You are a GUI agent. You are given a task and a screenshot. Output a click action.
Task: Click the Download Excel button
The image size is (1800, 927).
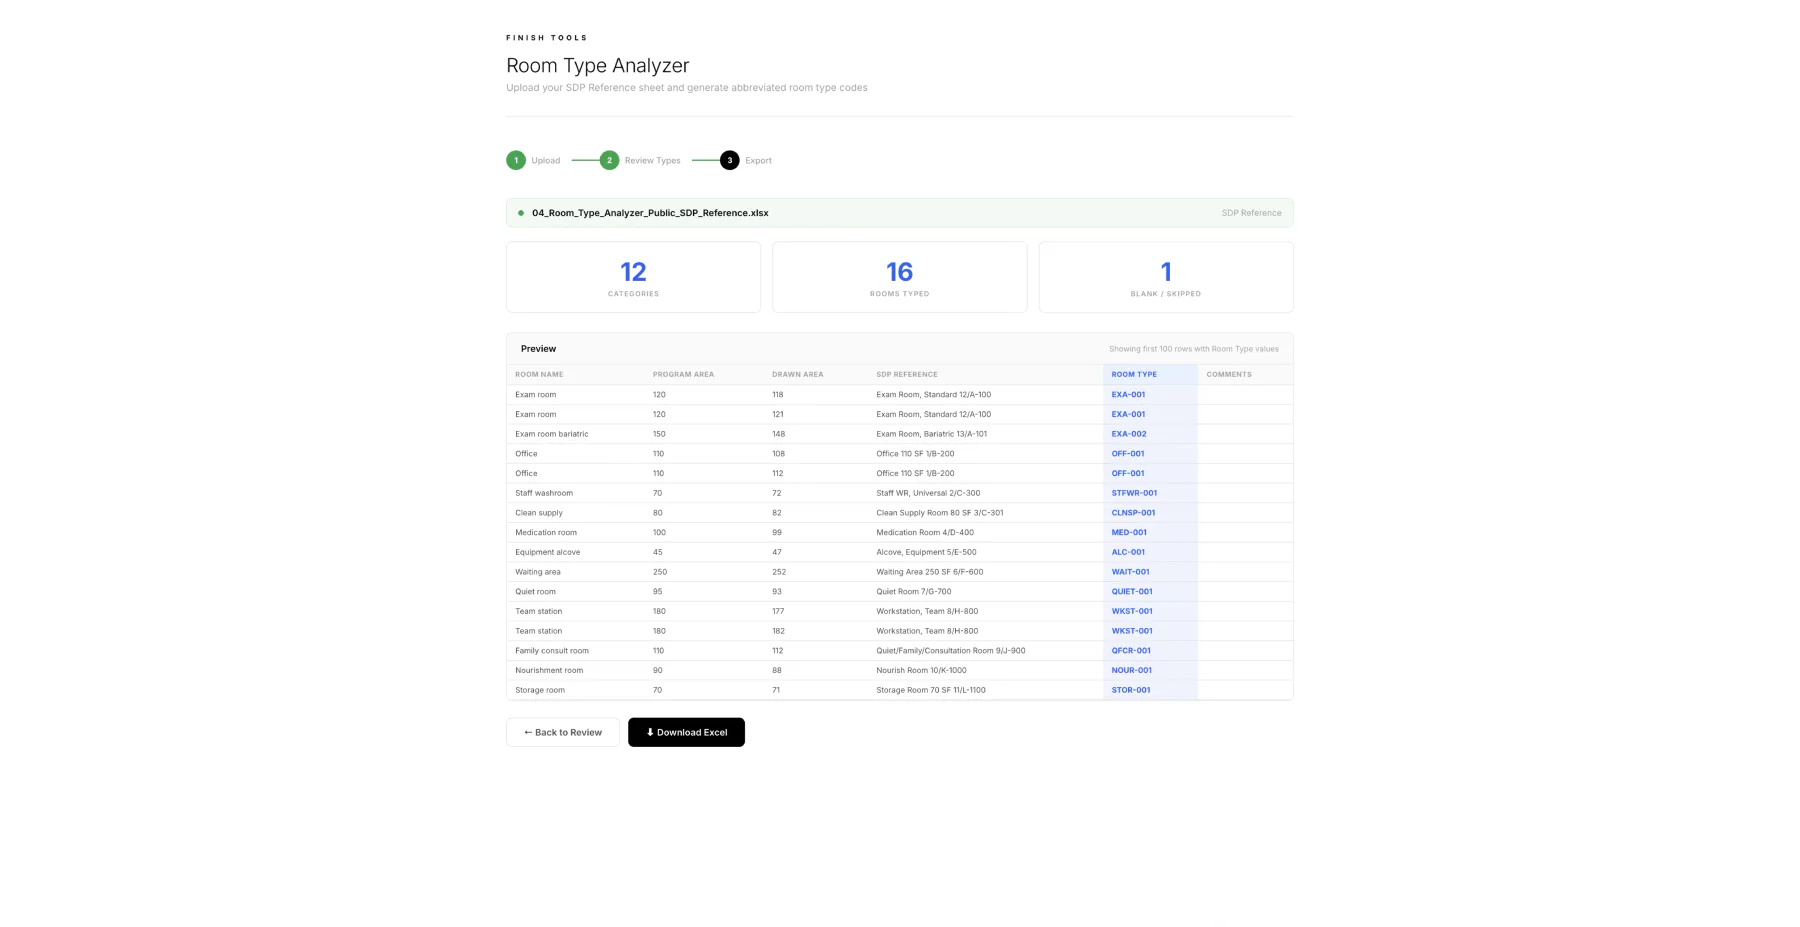(x=686, y=732)
